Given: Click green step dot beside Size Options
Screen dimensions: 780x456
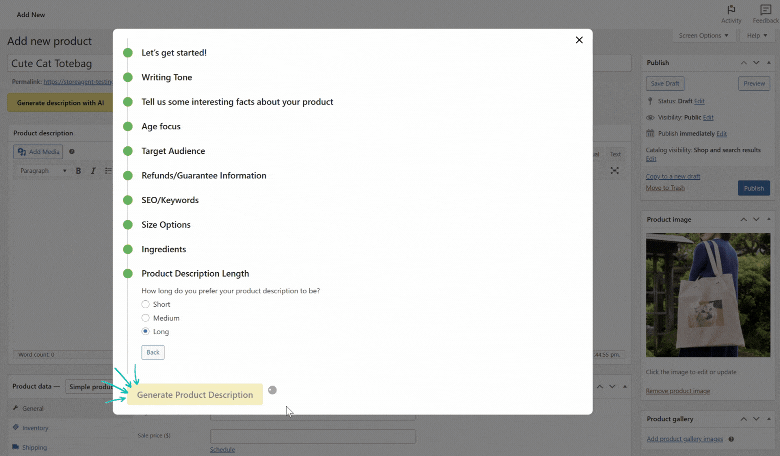Looking at the screenshot, I should coord(128,225).
